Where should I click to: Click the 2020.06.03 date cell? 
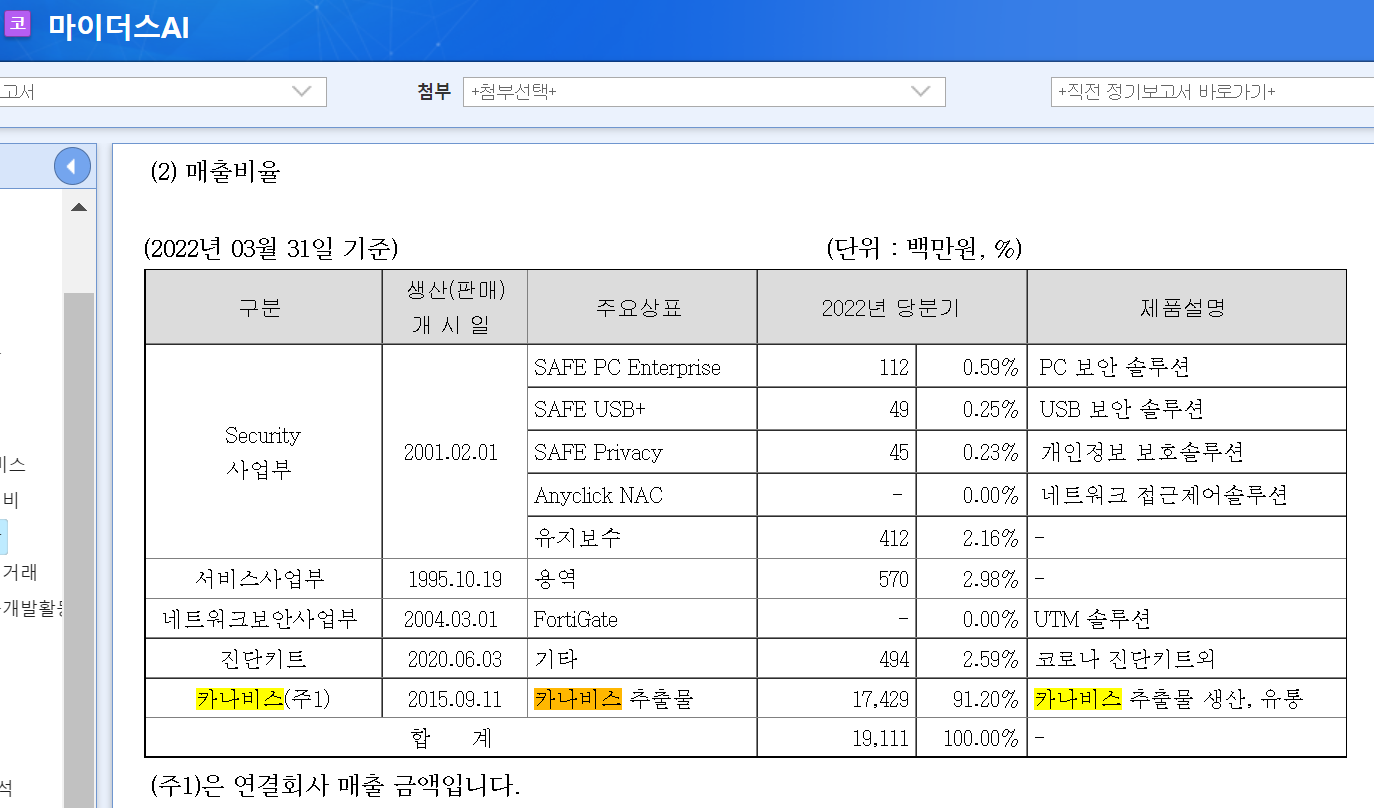click(455, 659)
